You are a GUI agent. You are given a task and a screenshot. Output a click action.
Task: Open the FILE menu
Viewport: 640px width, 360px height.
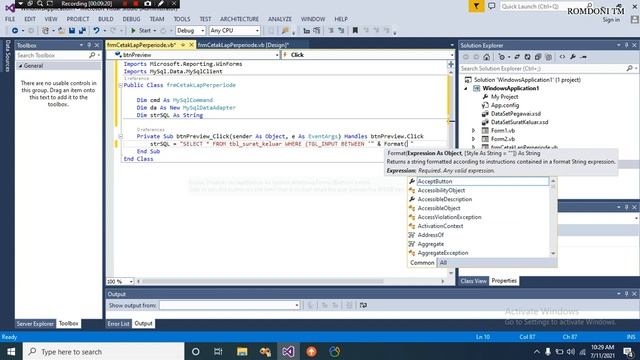pos(10,19)
